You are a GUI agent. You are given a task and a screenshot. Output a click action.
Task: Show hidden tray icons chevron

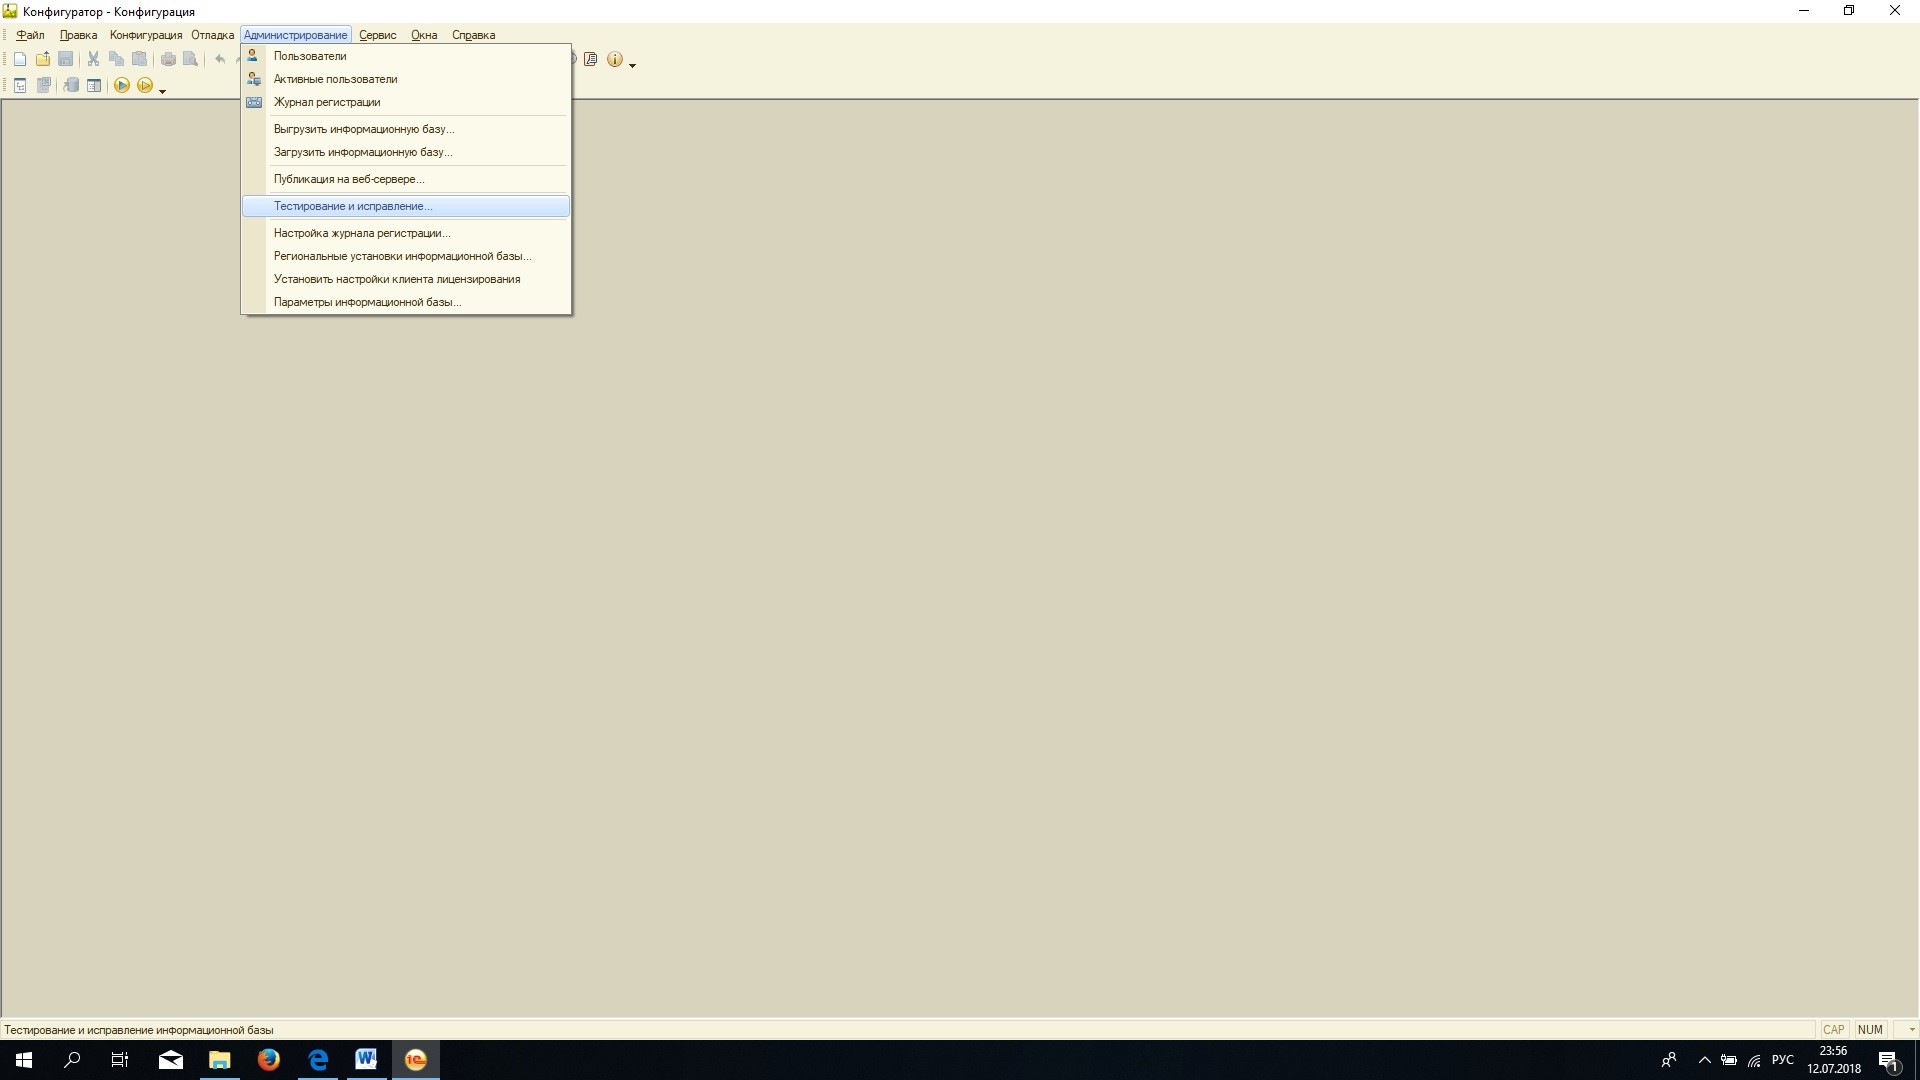coord(1705,1060)
